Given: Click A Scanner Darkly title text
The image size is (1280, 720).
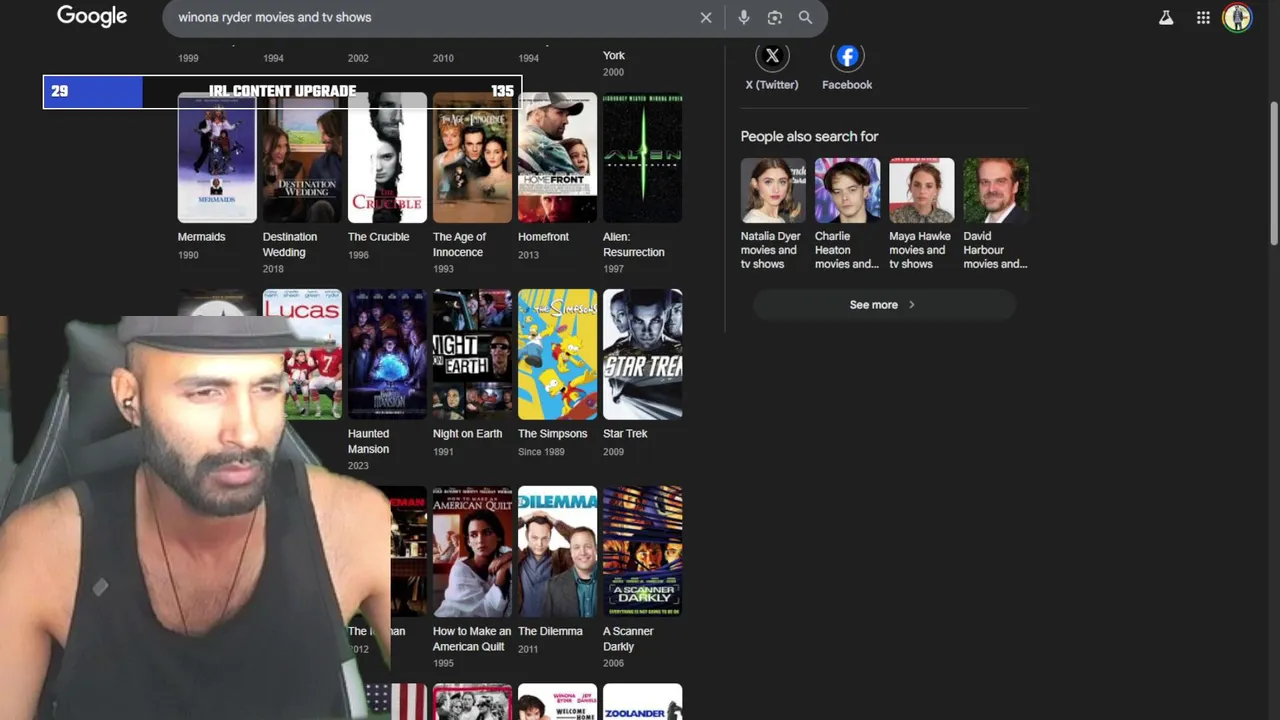Looking at the screenshot, I should tap(628, 639).
